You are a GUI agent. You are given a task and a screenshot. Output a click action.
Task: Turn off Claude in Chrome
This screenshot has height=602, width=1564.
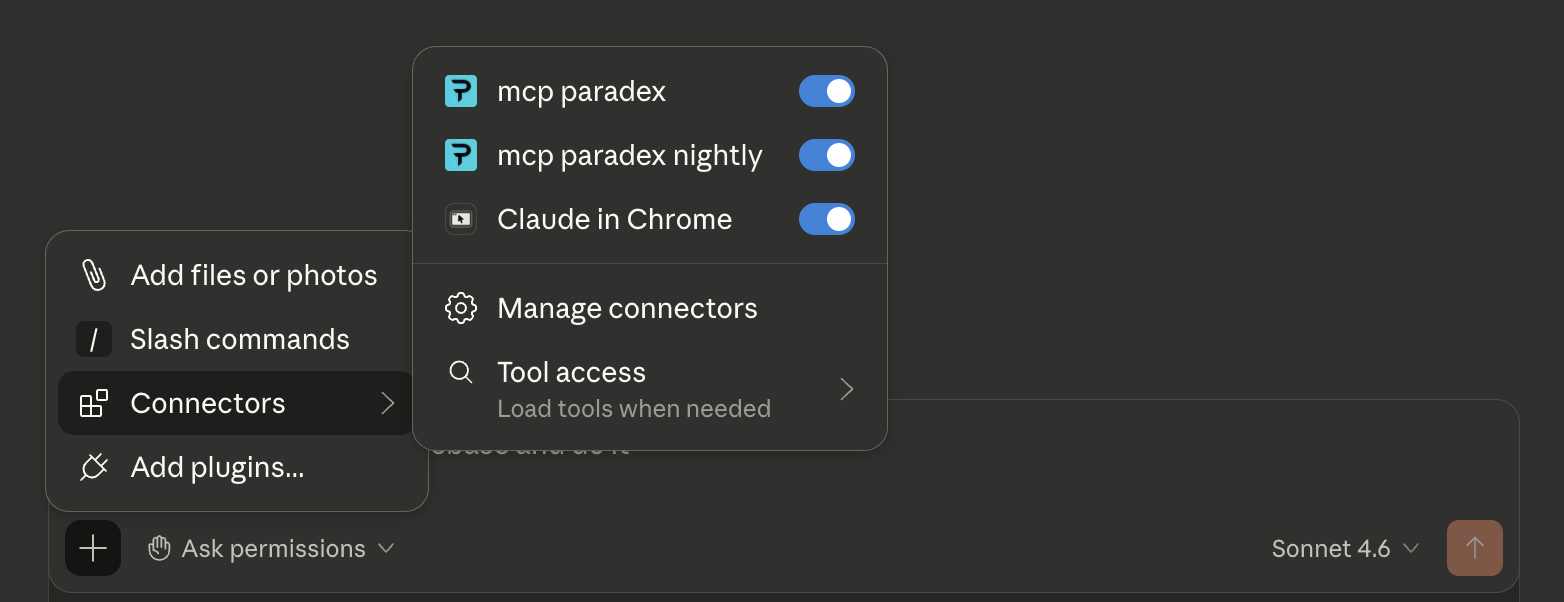pyautogui.click(x=827, y=219)
